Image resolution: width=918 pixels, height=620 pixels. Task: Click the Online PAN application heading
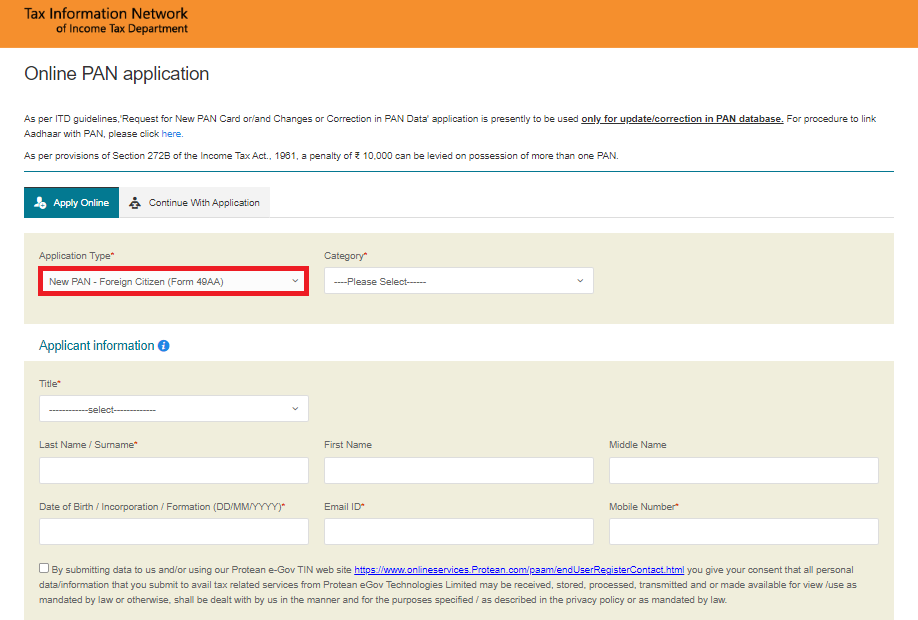point(116,74)
